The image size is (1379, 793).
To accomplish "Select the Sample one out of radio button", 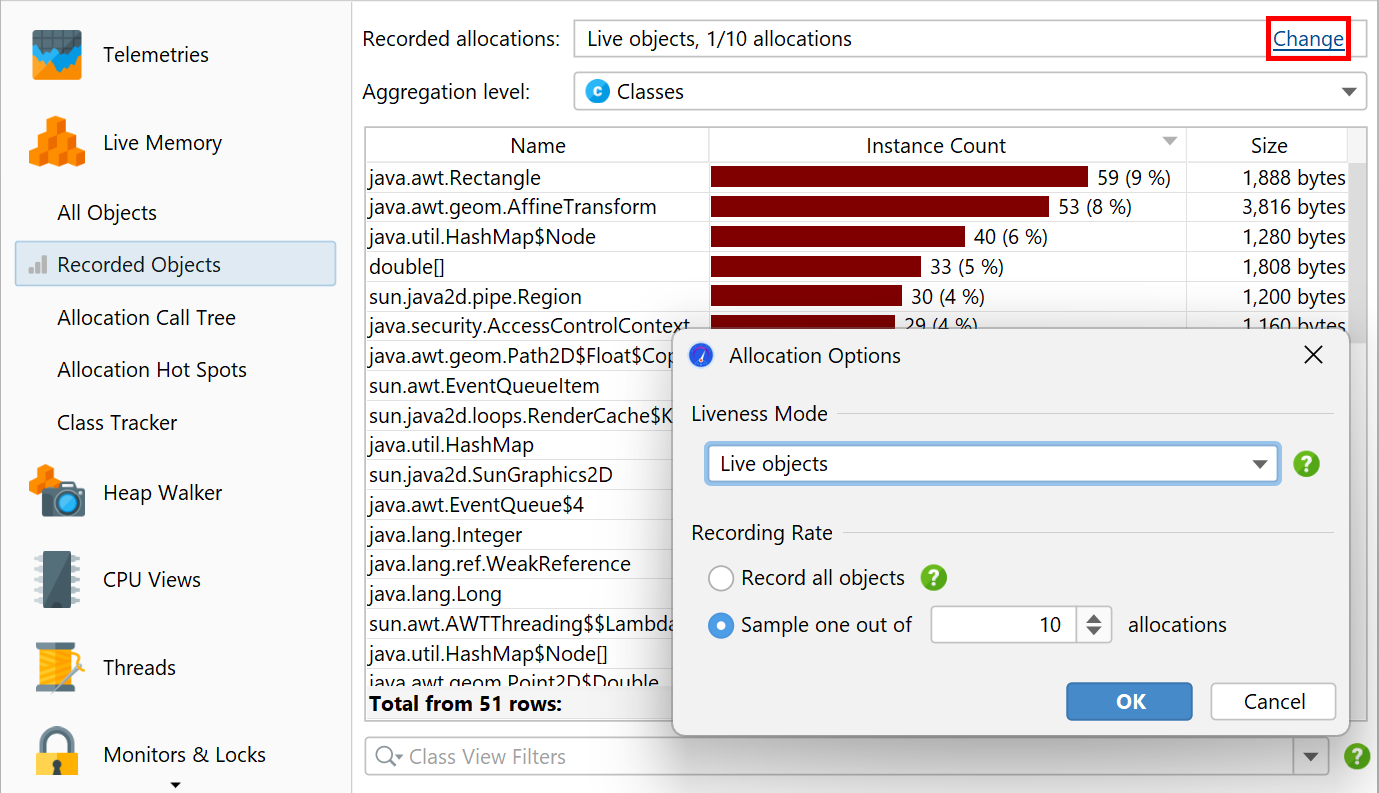I will pyautogui.click(x=721, y=625).
